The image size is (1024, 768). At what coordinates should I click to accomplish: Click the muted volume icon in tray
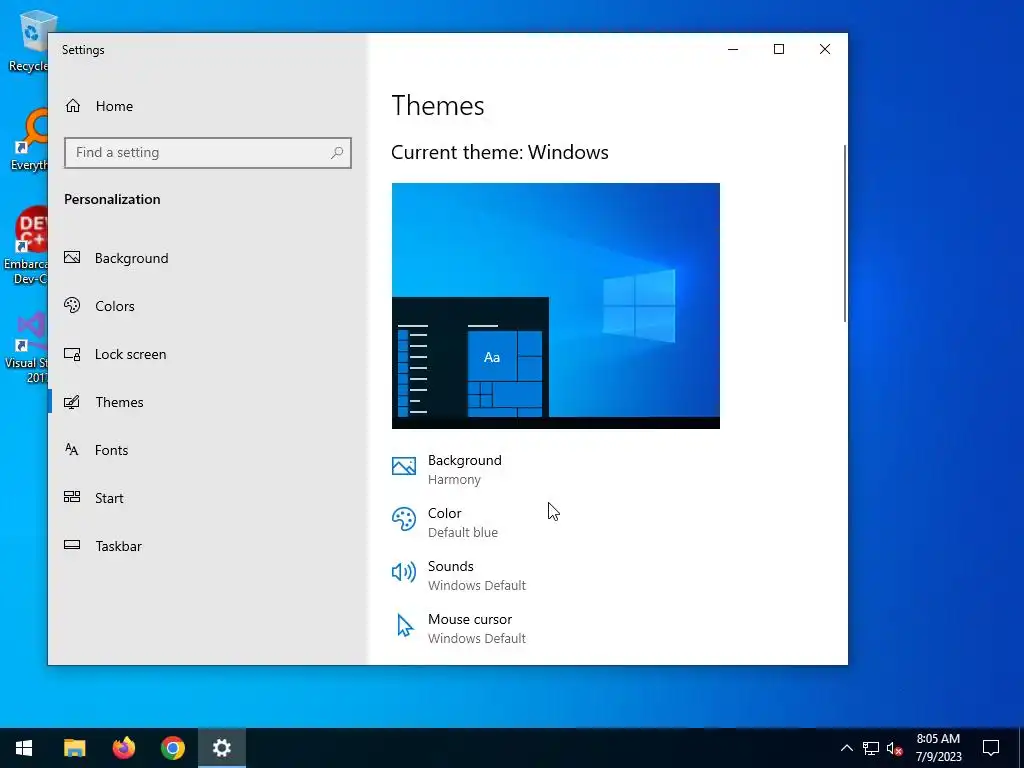[x=894, y=748]
